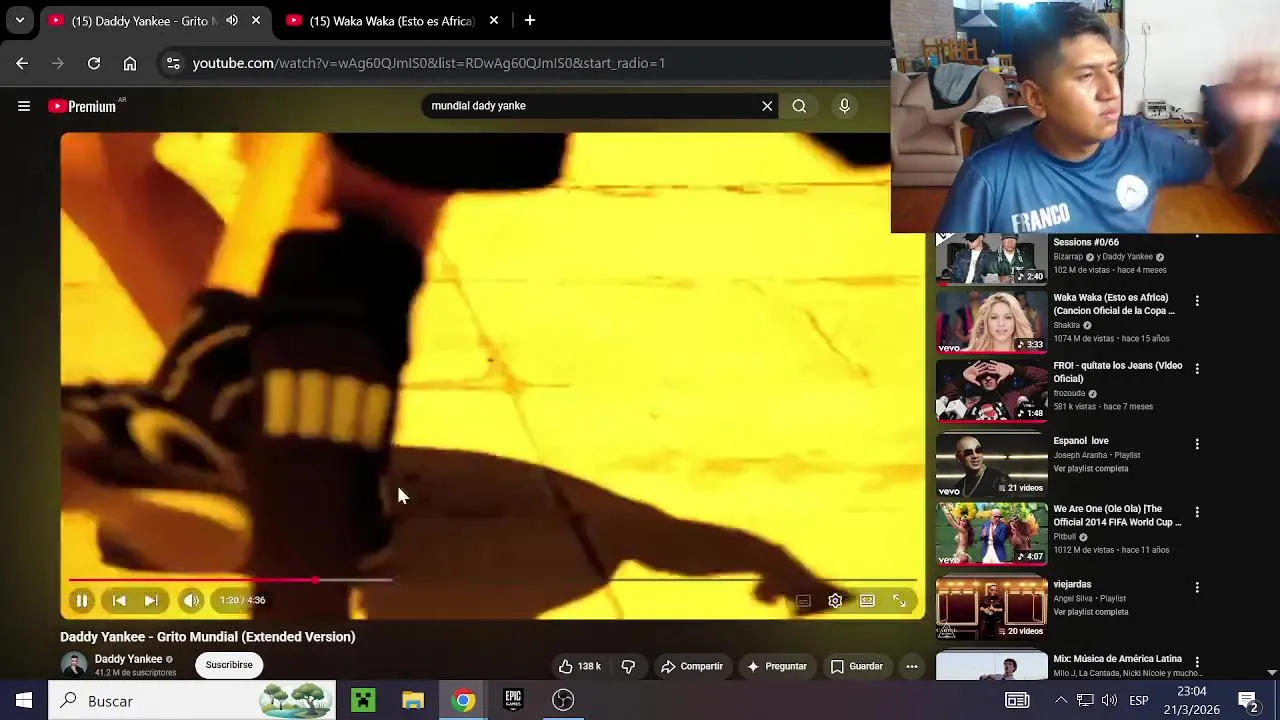Click the youtube.com address bar URL
The height and width of the screenshot is (720, 1280).
[x=428, y=63]
